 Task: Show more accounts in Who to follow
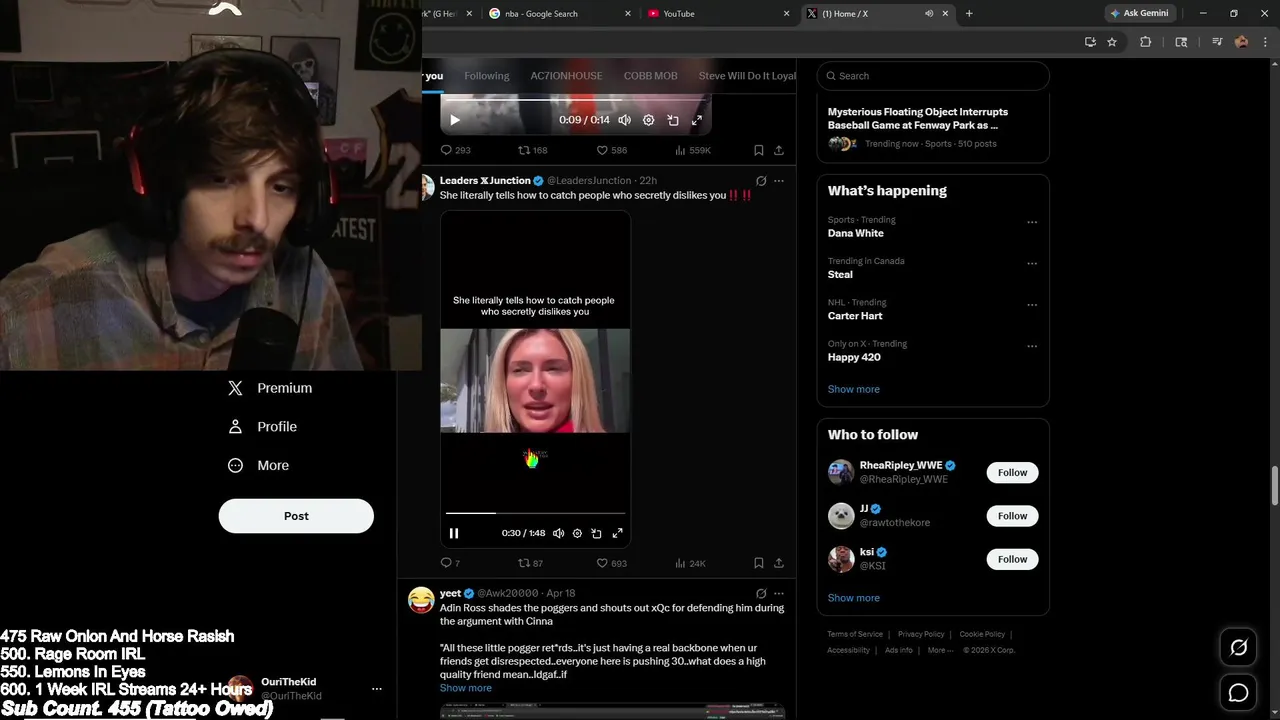point(854,598)
